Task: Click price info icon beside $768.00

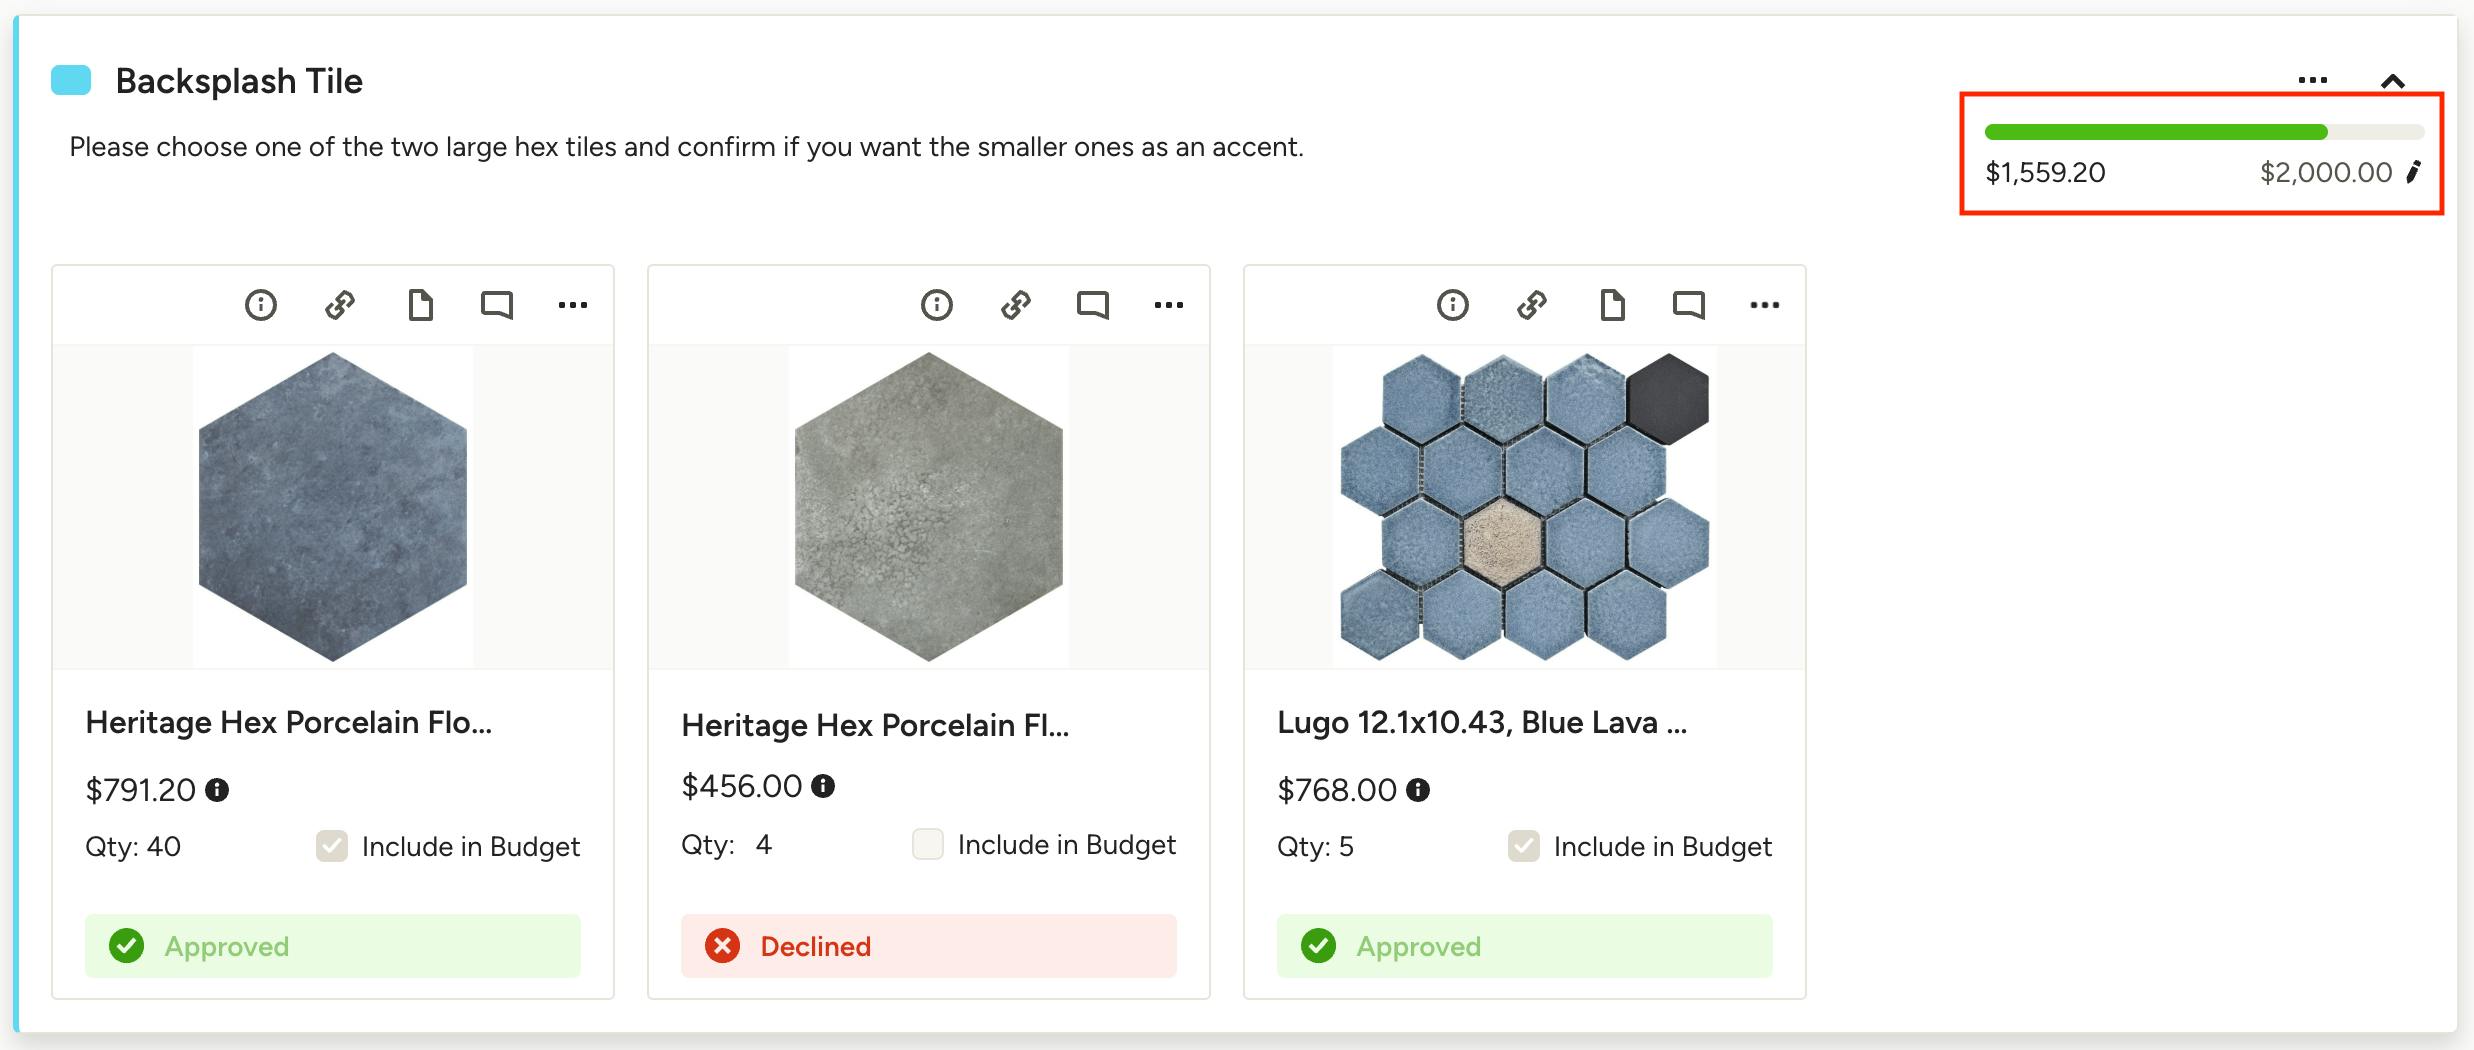Action: pos(1418,790)
